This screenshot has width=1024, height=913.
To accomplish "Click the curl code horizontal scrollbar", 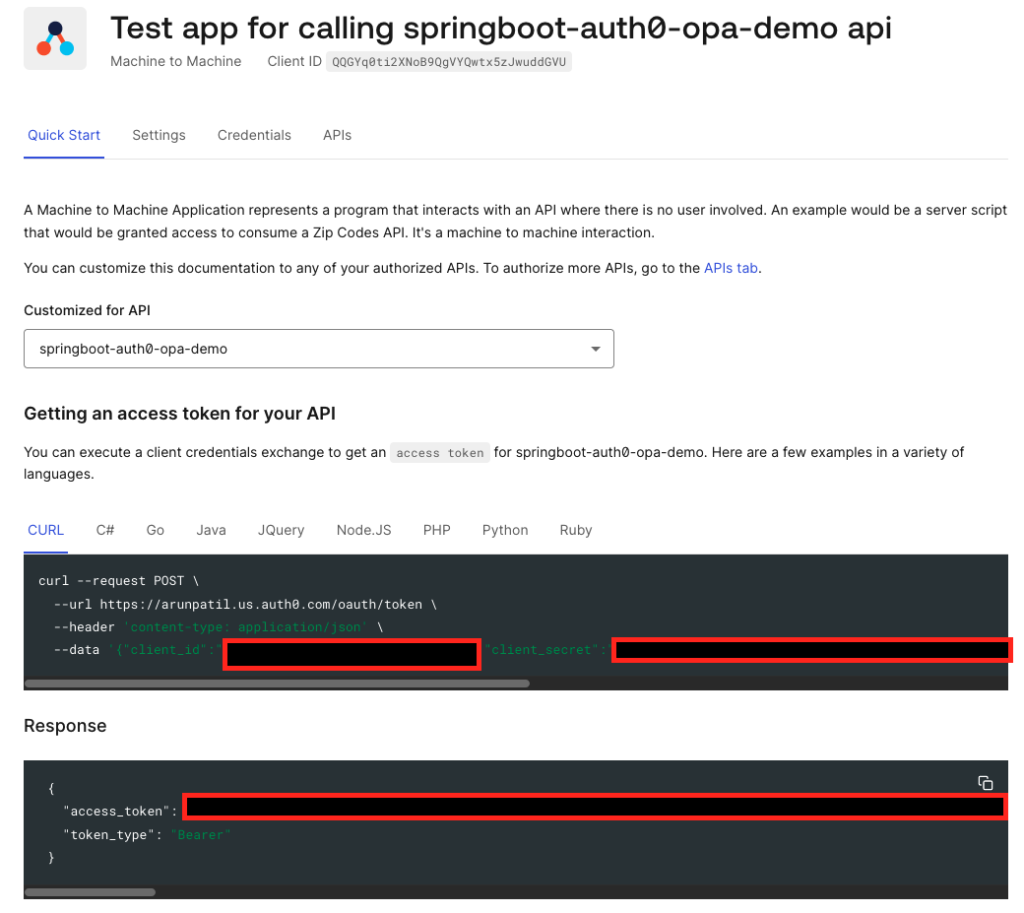I will 277,684.
